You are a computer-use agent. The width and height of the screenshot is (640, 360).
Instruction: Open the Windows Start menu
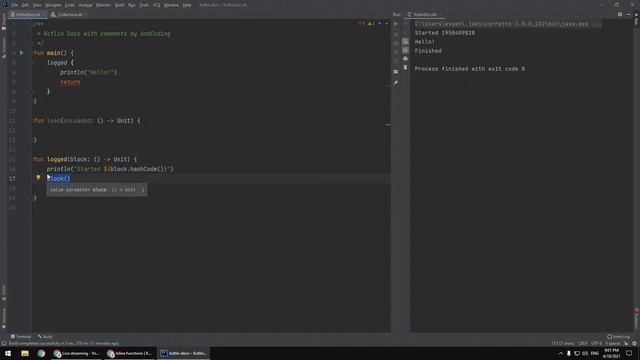(8, 353)
